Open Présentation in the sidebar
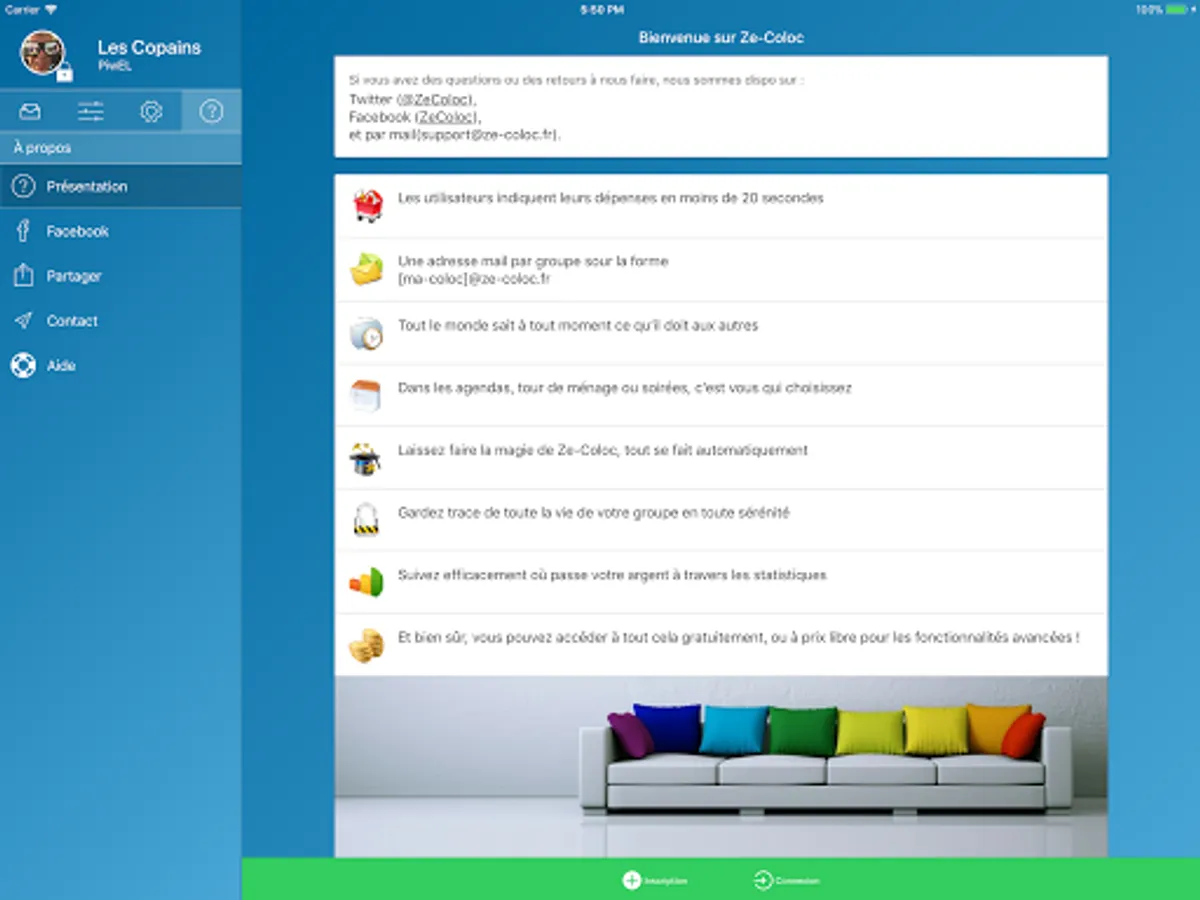This screenshot has height=900, width=1200. pos(120,186)
